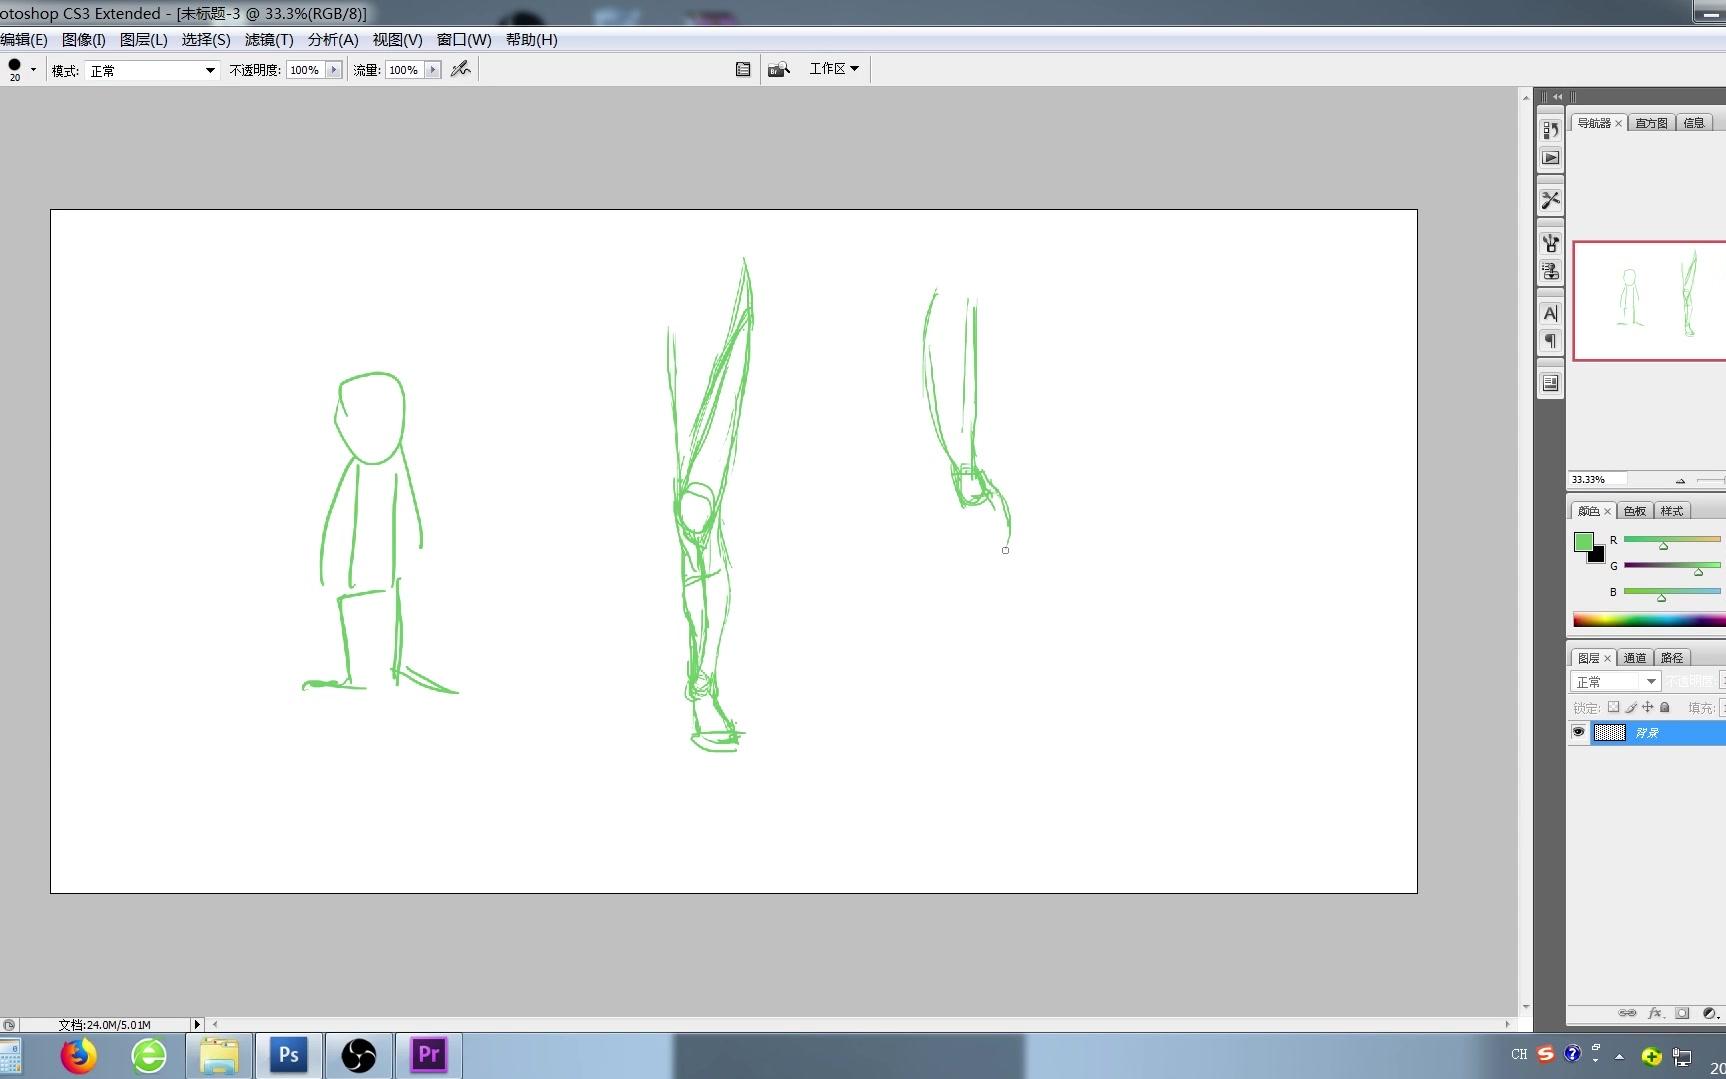This screenshot has width=1726, height=1079.
Task: Toggle lock position icon
Action: (1648, 707)
